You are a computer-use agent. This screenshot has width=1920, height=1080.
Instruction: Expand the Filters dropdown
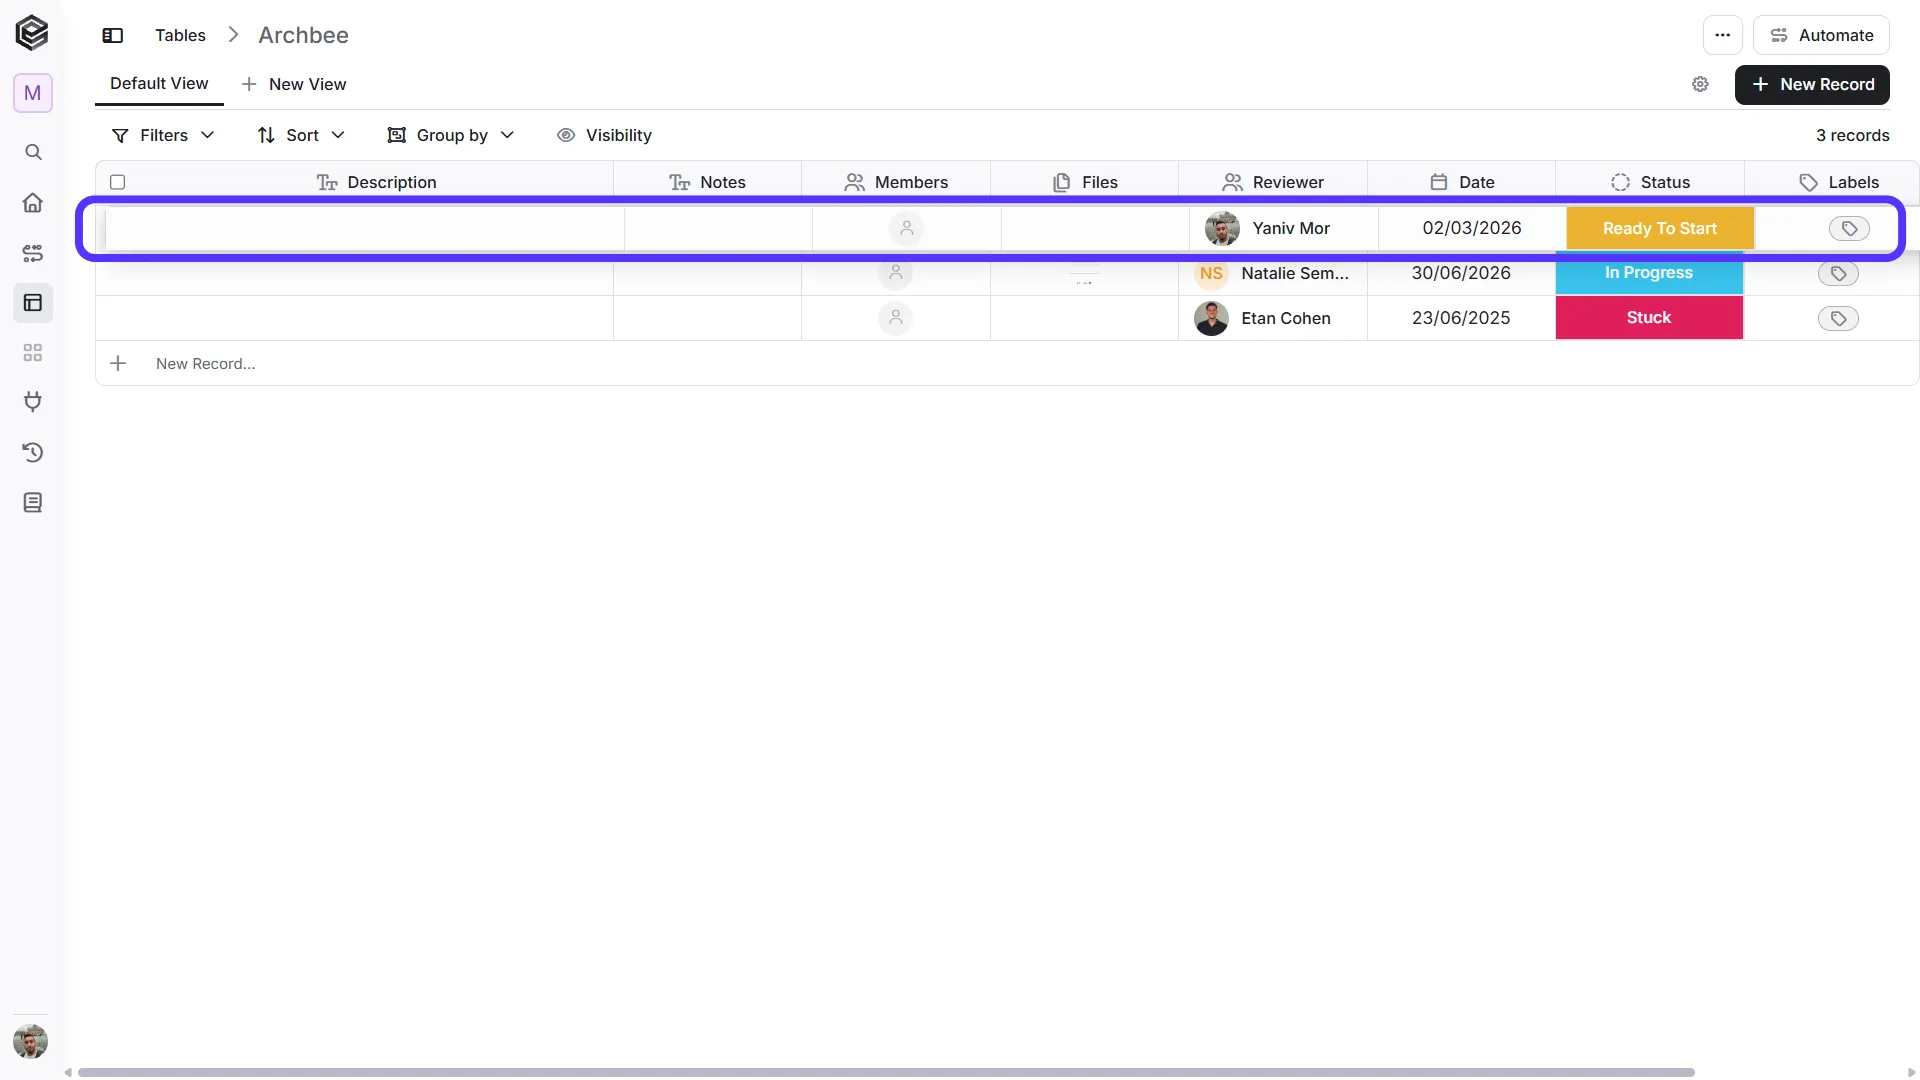[163, 135]
